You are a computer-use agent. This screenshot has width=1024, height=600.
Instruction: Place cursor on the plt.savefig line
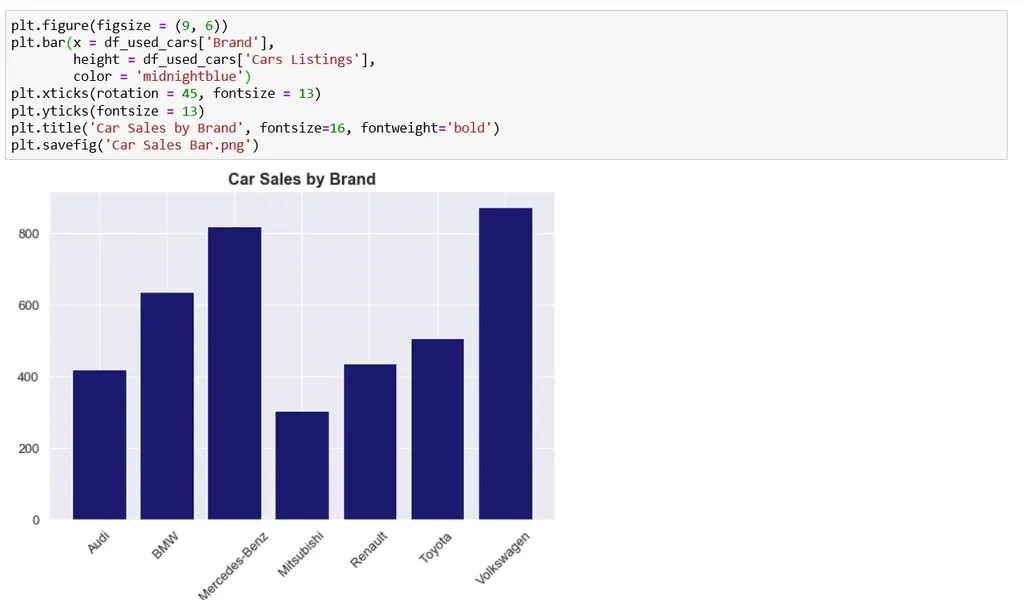(135, 145)
